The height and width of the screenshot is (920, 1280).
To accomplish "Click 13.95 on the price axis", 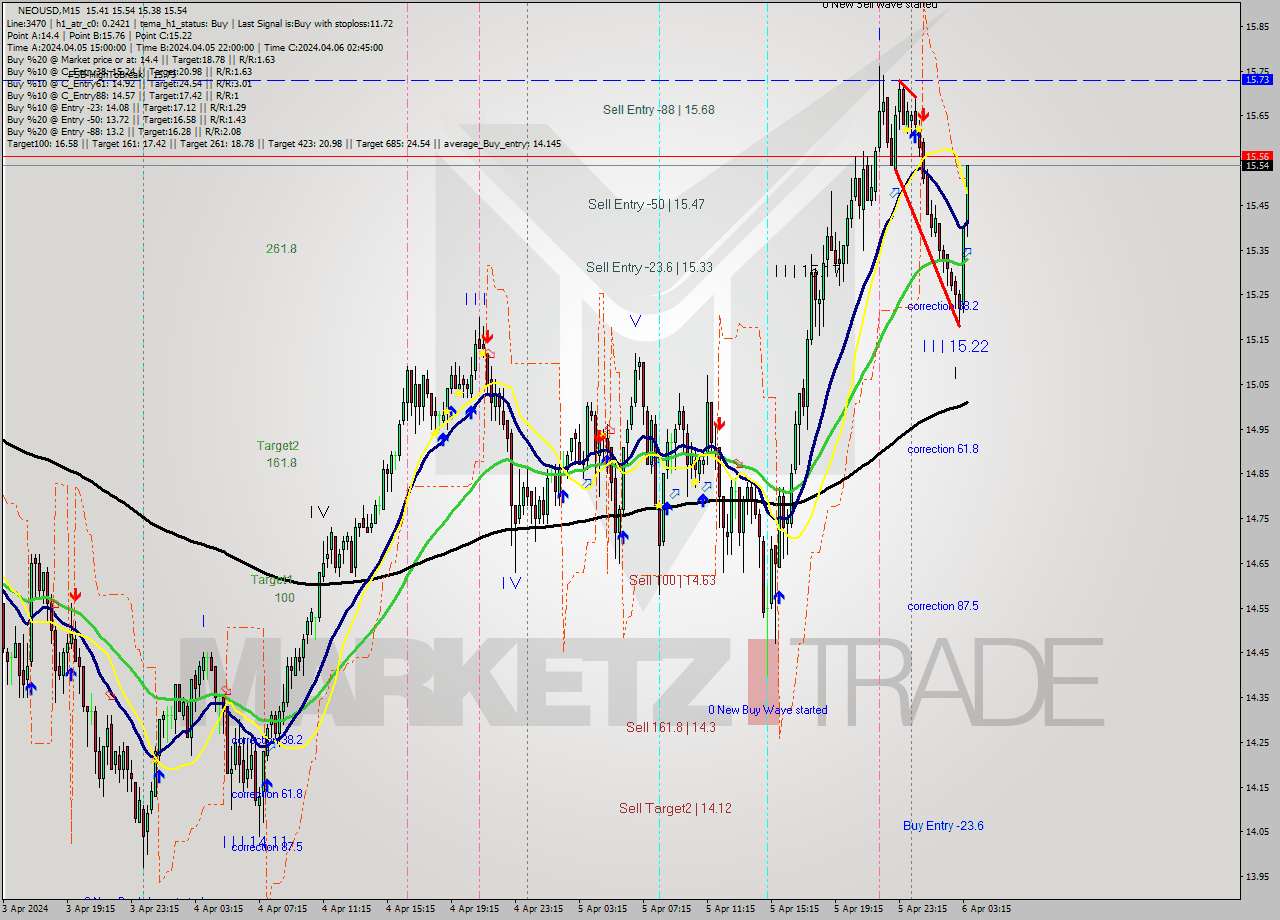I will coord(1257,876).
